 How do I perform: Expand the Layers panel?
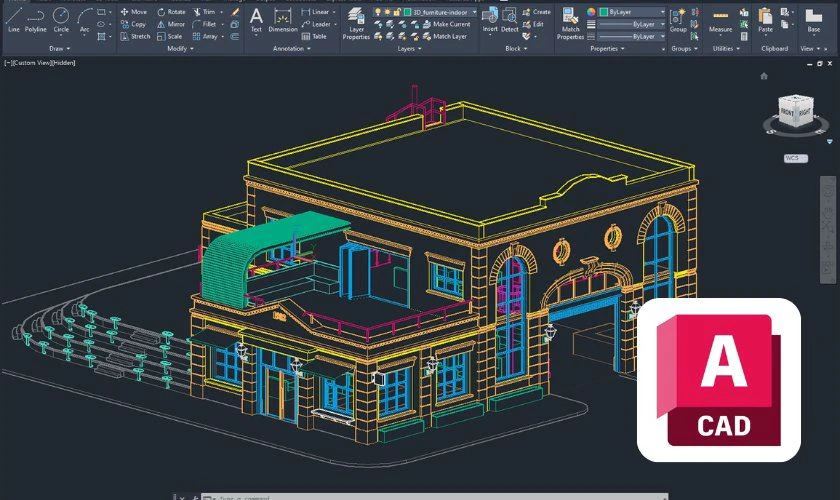[x=409, y=49]
